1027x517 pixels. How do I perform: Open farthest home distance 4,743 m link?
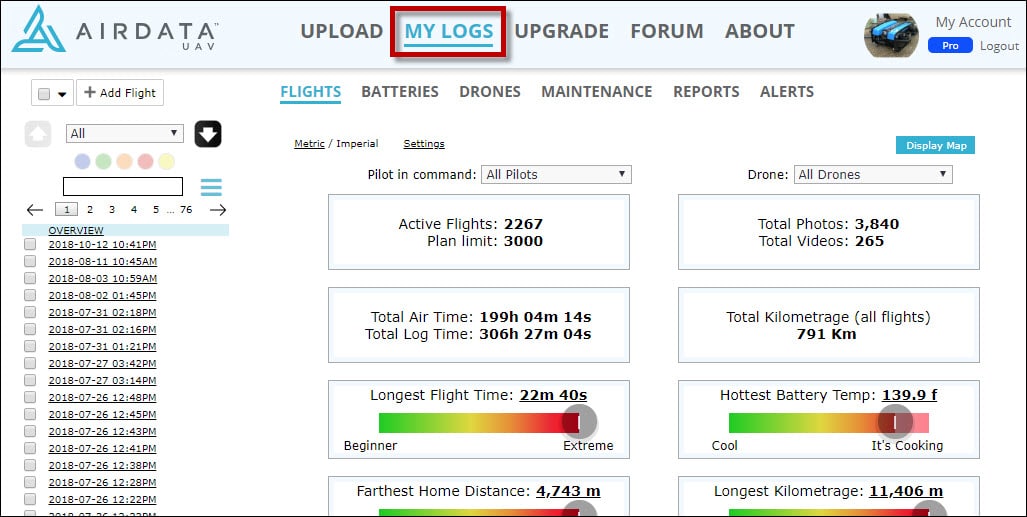[x=569, y=491]
